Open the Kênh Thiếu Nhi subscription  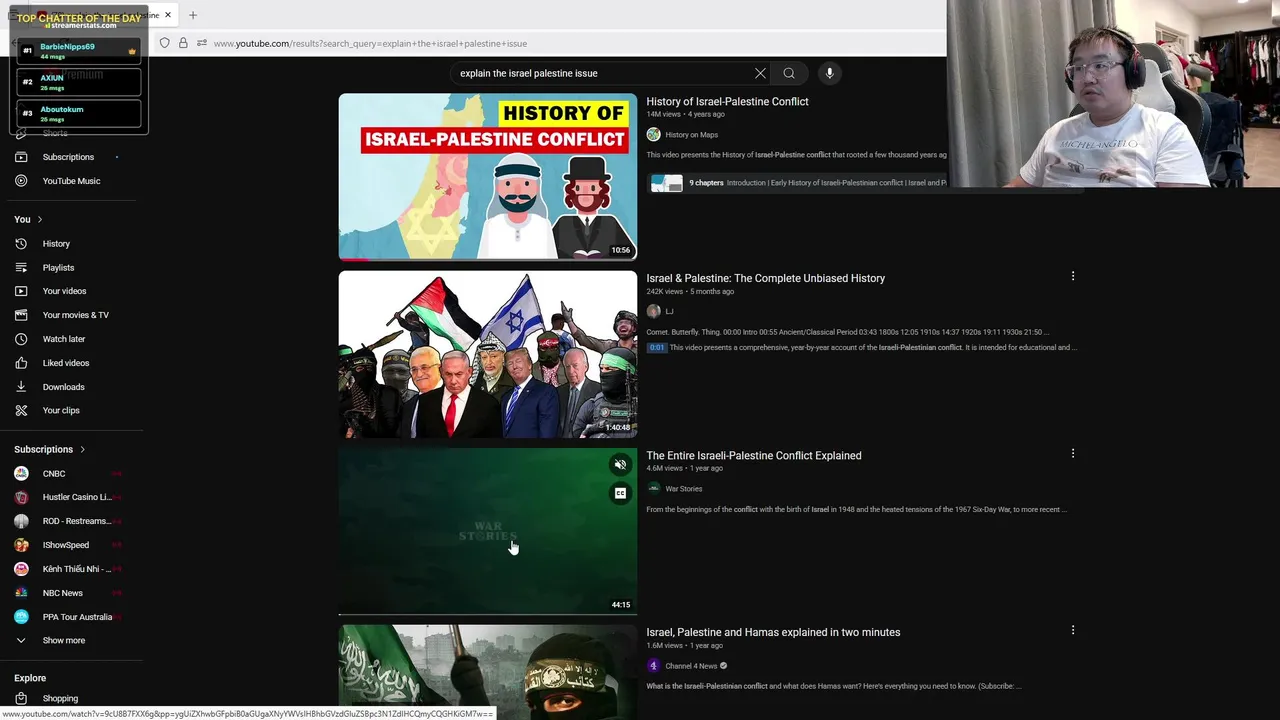click(76, 569)
